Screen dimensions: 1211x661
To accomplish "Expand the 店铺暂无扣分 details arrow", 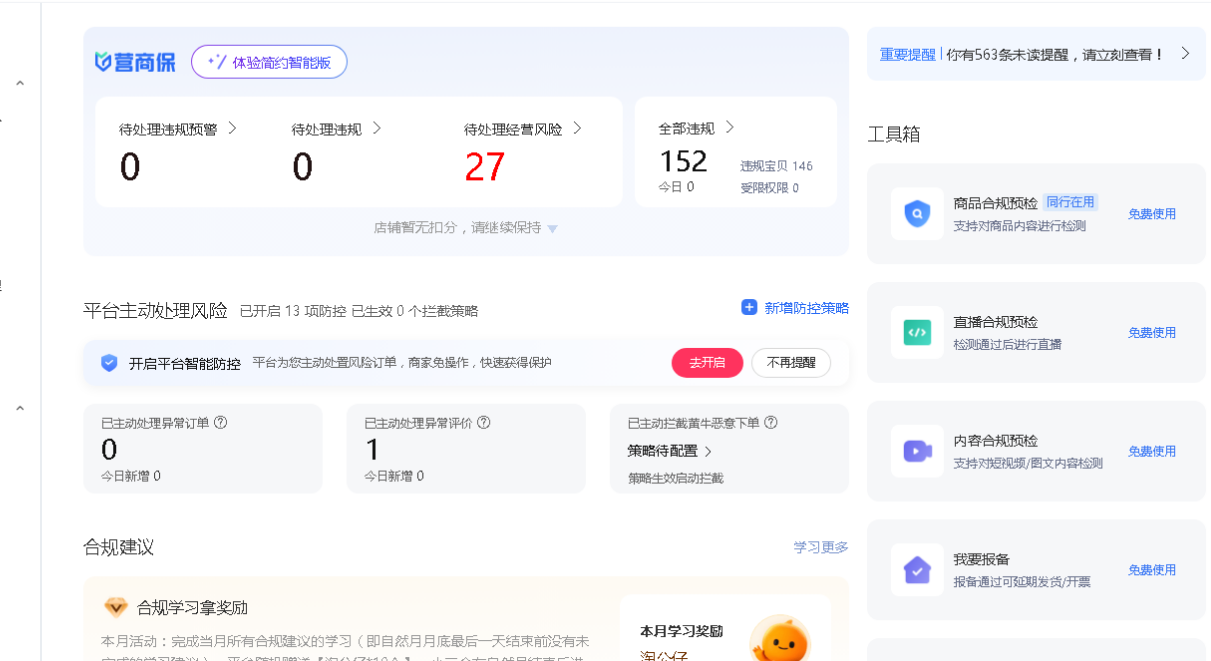I will point(553,229).
